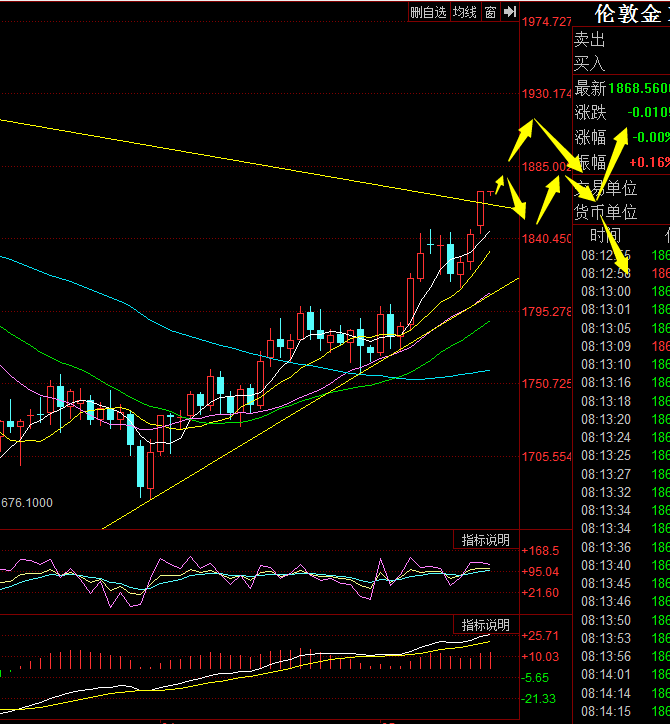
Task: Toggle the 窗 window layout button
Action: click(x=490, y=12)
